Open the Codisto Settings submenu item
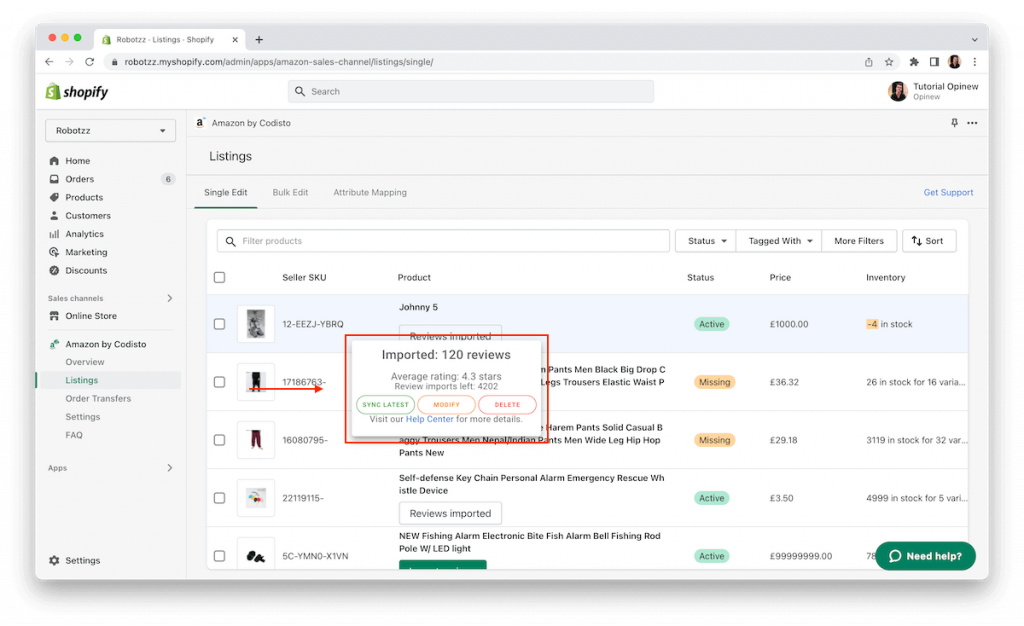Viewport: 1024px width, 626px height. [82, 416]
